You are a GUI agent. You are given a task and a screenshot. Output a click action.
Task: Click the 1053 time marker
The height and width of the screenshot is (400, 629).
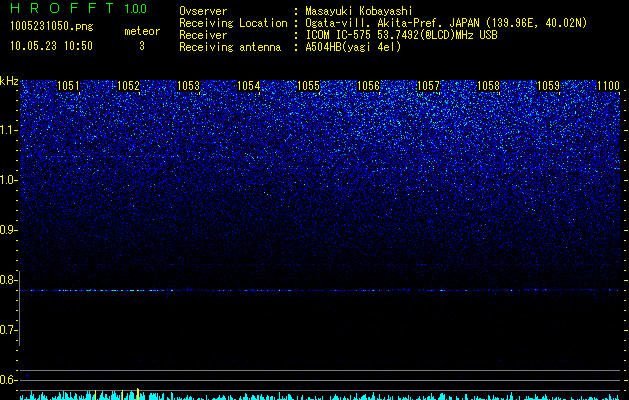tap(188, 86)
